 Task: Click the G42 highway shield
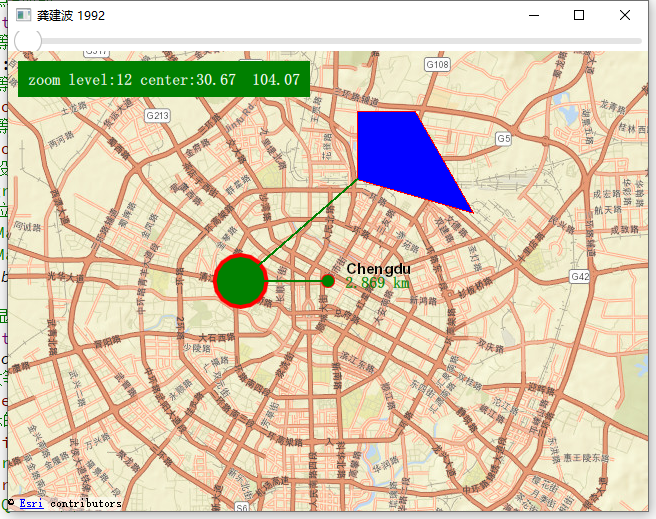[x=580, y=276]
